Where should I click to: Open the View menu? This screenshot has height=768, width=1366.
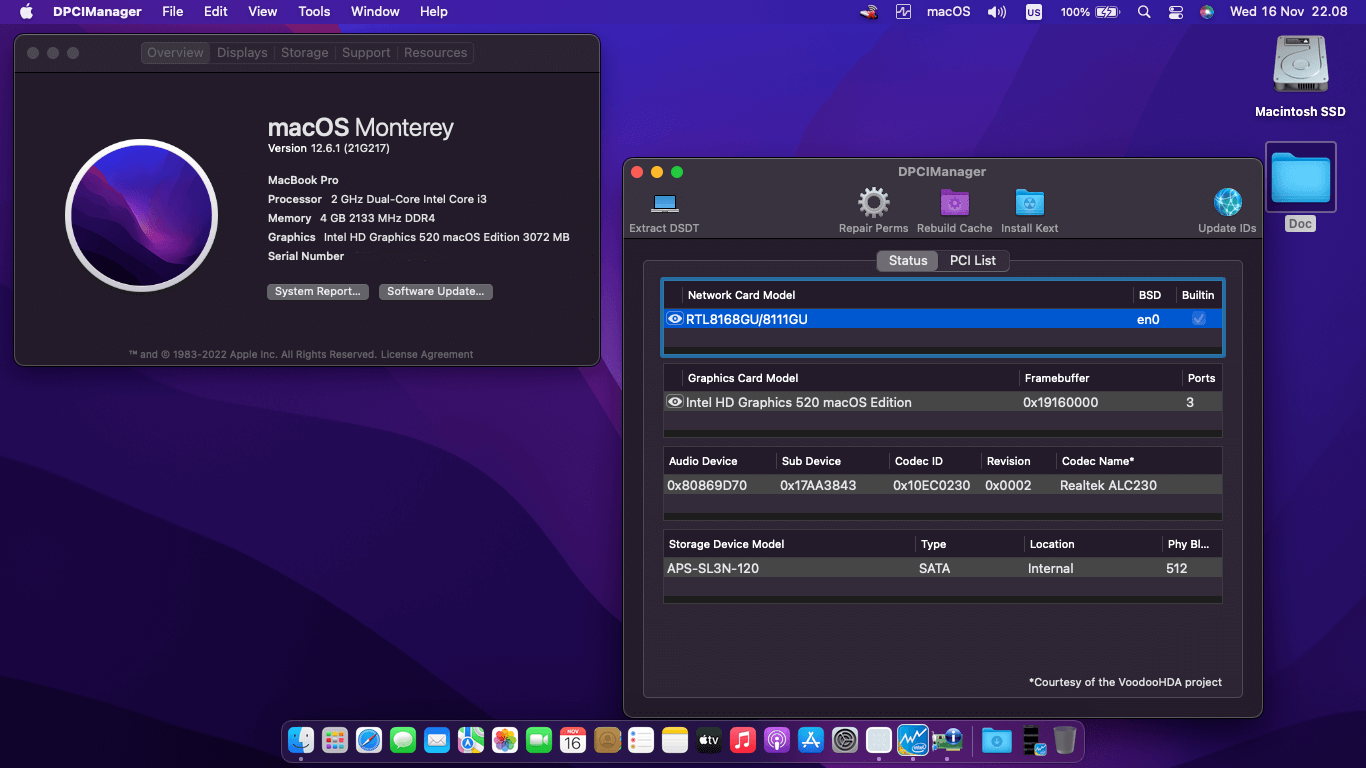(263, 12)
